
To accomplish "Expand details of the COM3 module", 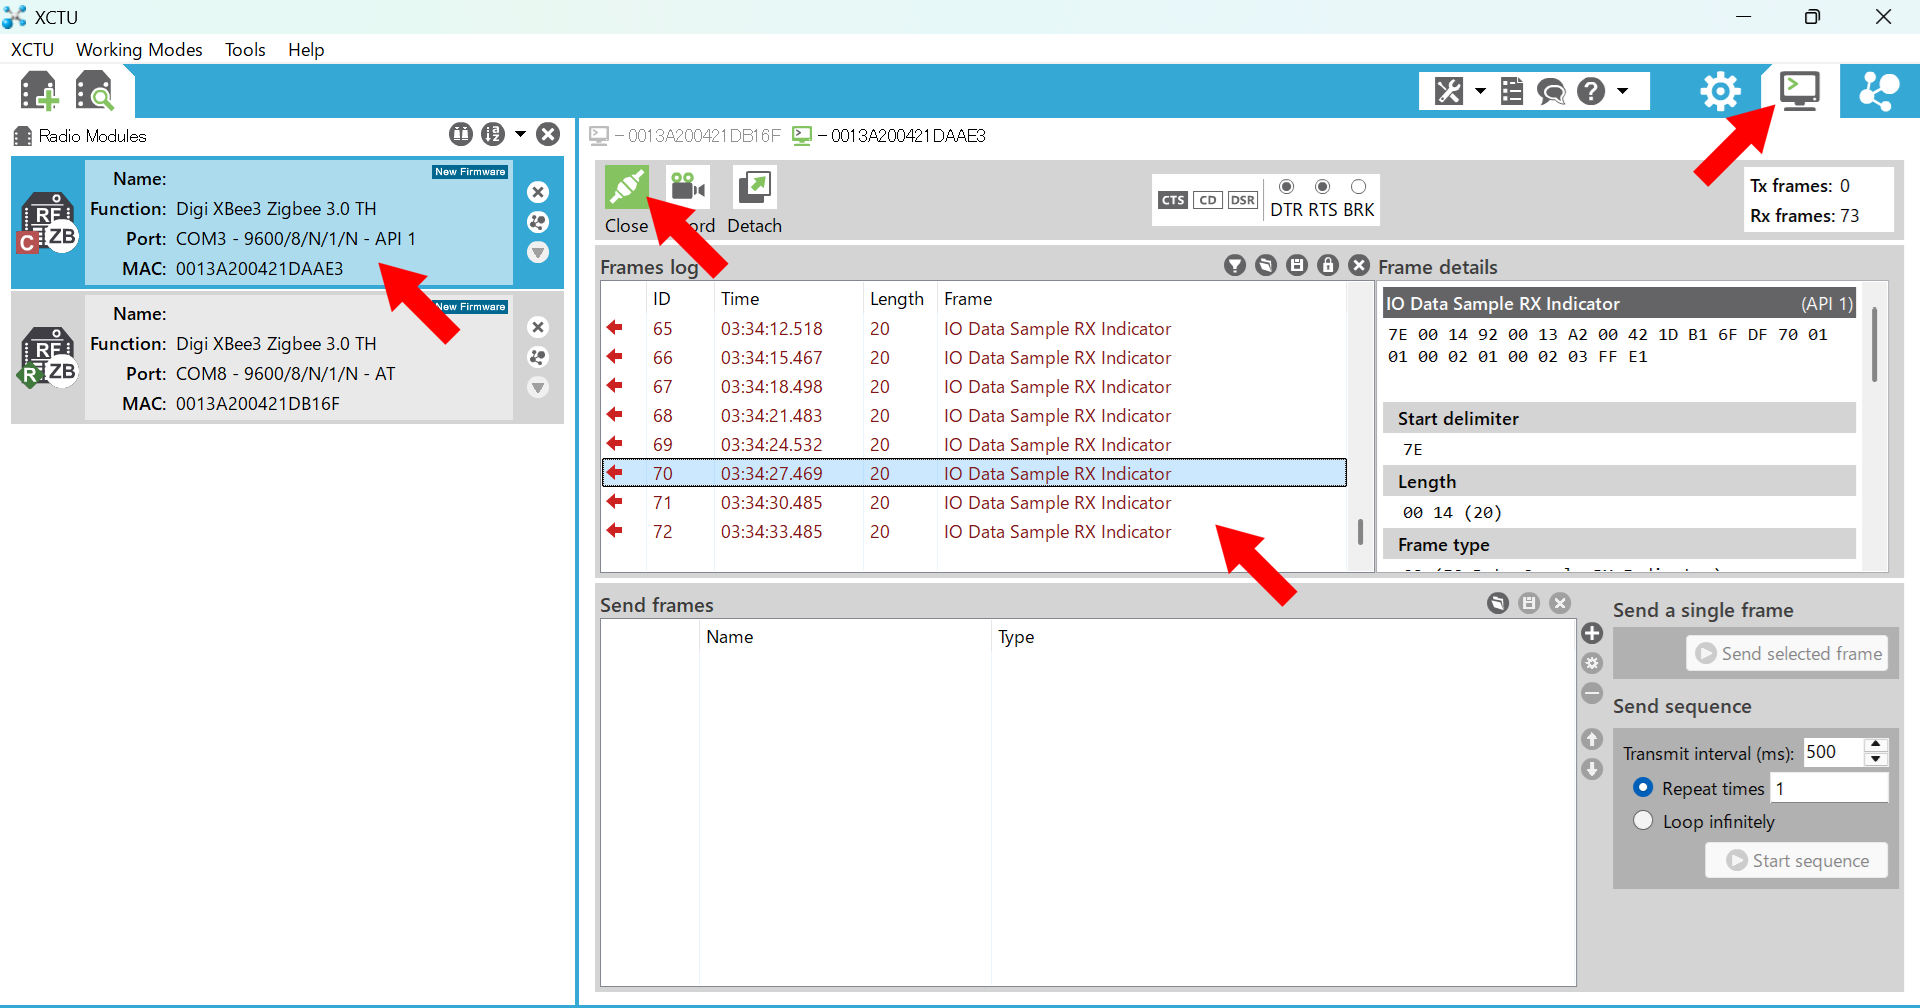I will point(538,252).
